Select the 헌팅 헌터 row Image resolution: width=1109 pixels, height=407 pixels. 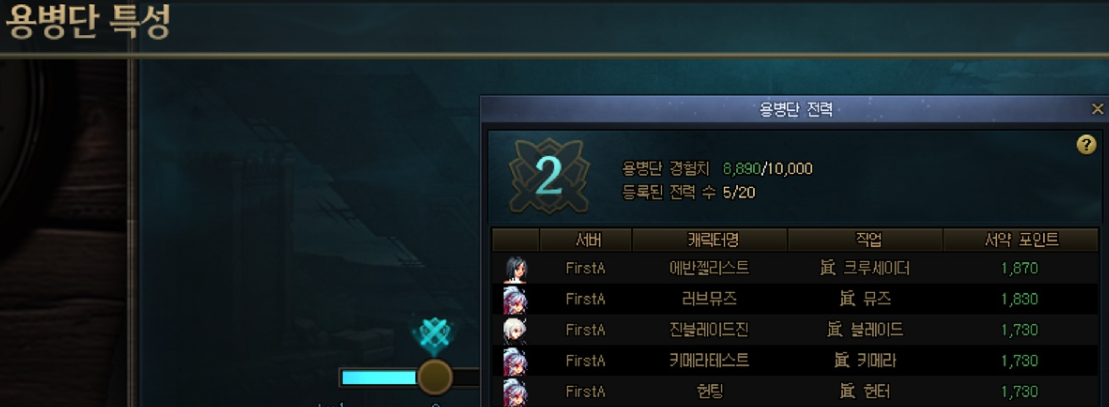point(796,391)
